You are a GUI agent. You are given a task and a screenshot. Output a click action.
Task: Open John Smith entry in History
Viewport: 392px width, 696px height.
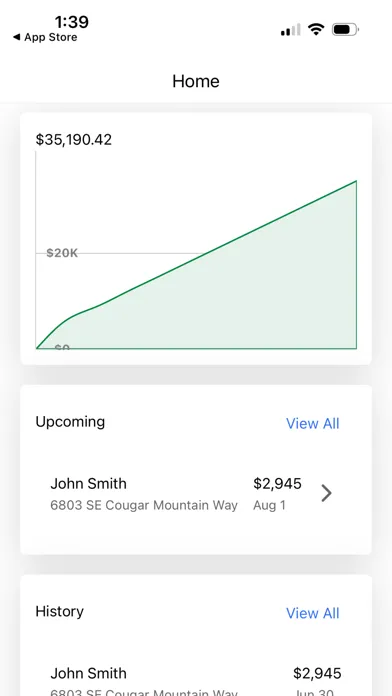pyautogui.click(x=196, y=681)
